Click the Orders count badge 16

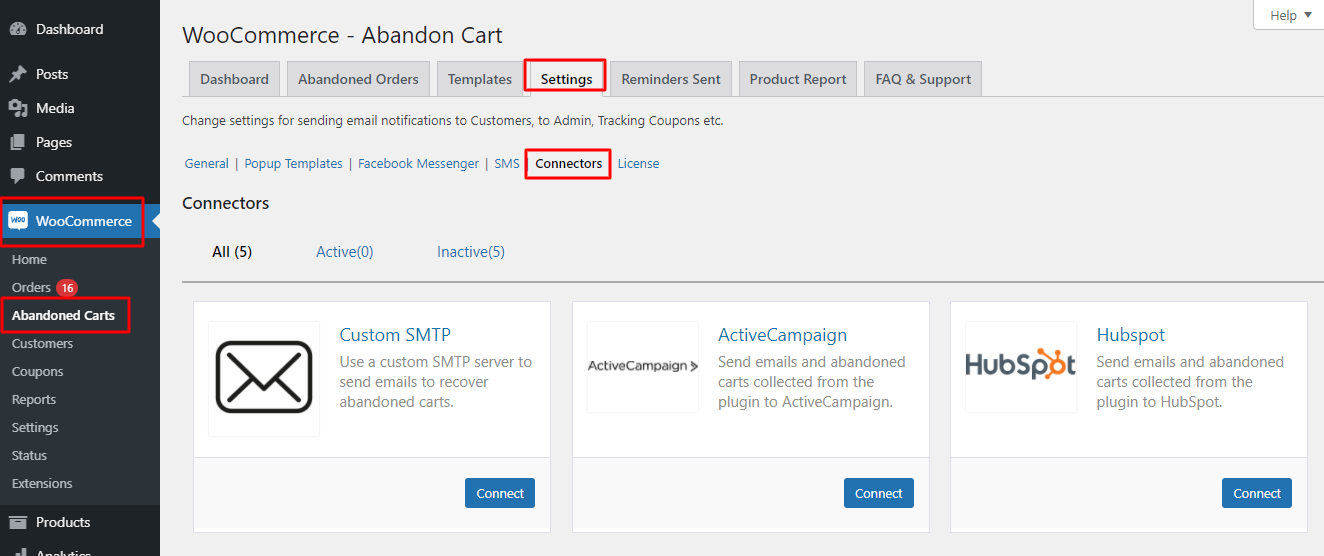pyautogui.click(x=67, y=288)
